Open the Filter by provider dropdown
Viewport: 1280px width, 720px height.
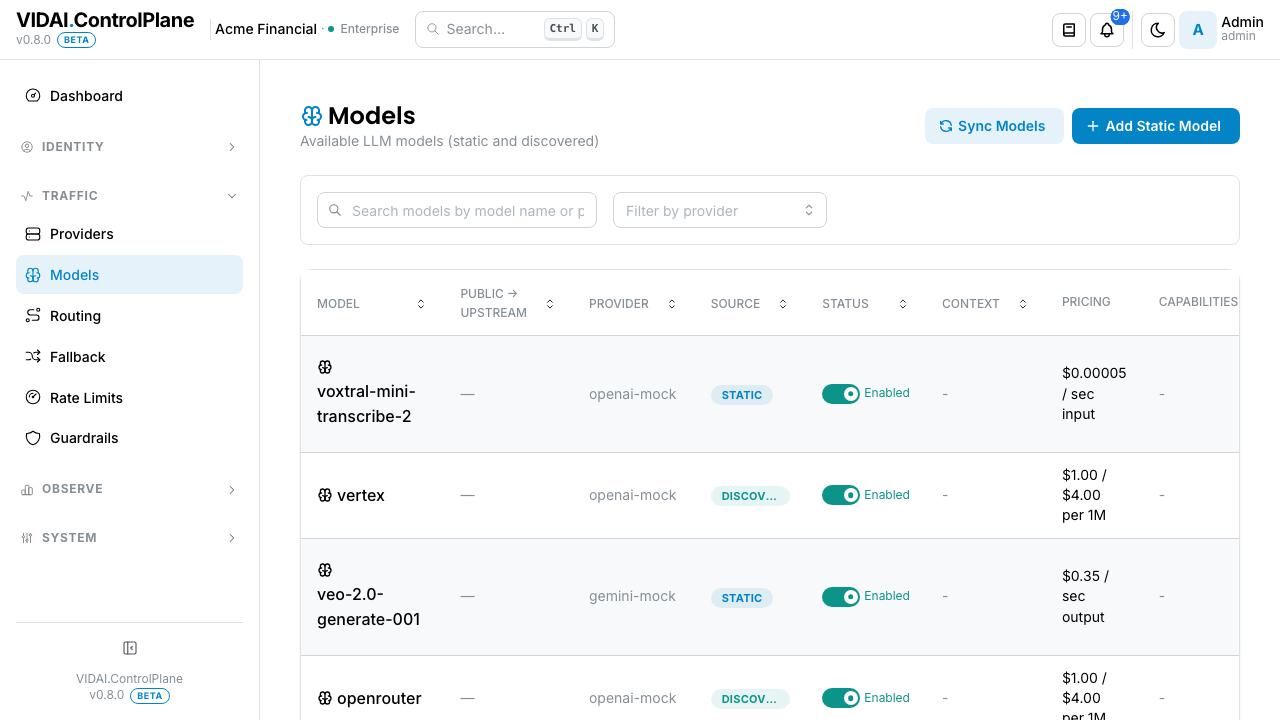point(720,210)
